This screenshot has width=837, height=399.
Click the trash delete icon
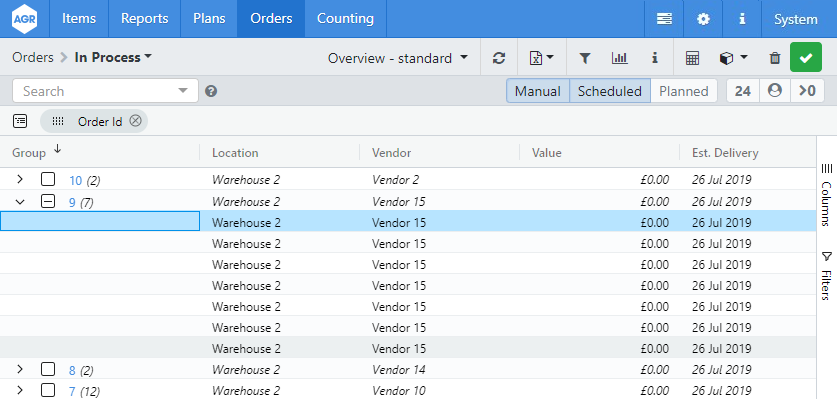tap(775, 58)
